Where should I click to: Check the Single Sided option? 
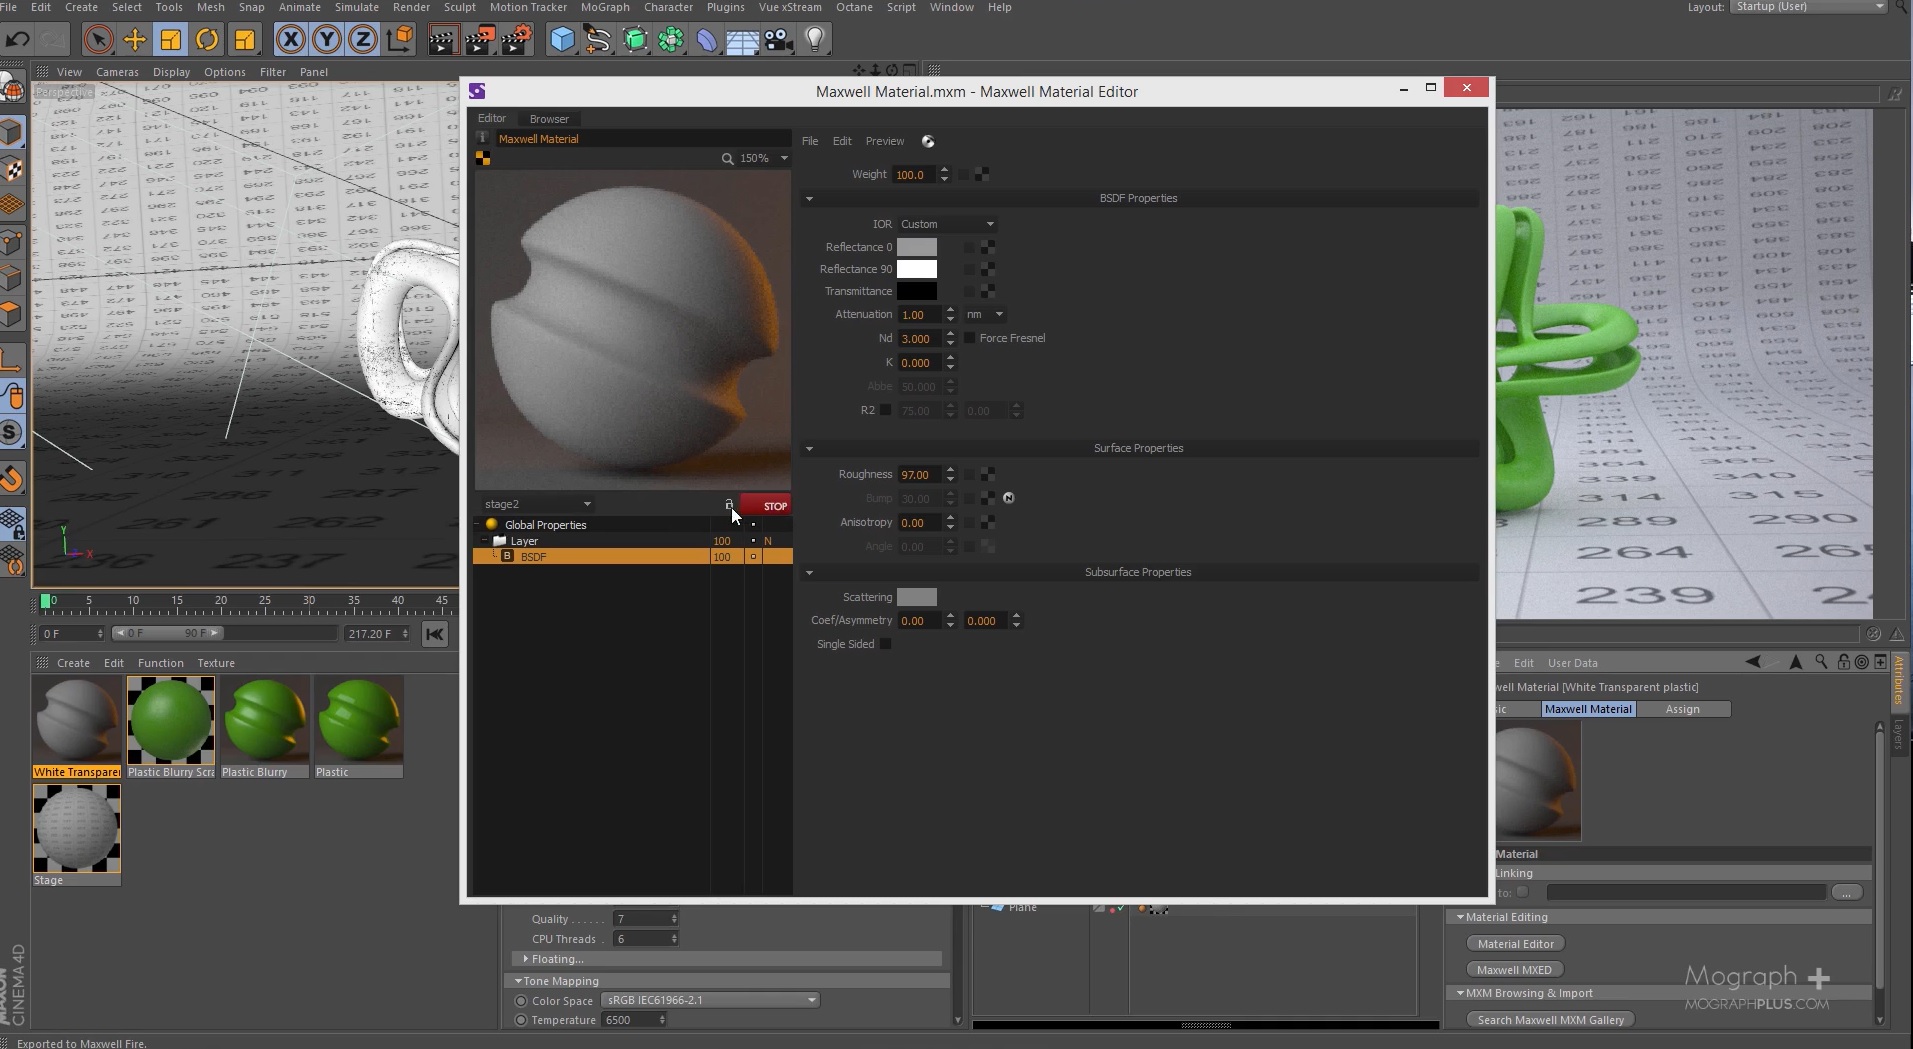pos(886,644)
